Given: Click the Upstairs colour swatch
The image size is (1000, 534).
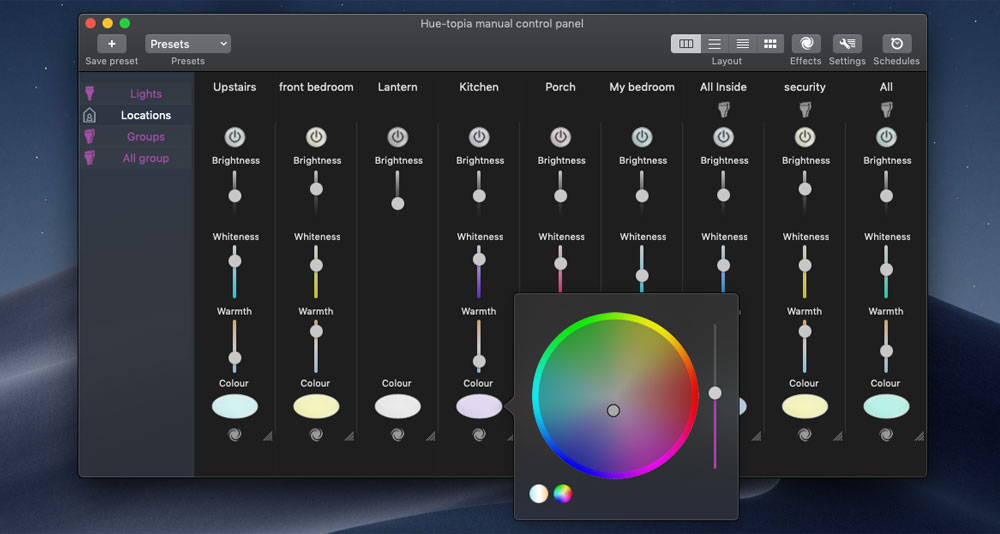Looking at the screenshot, I should [235, 406].
